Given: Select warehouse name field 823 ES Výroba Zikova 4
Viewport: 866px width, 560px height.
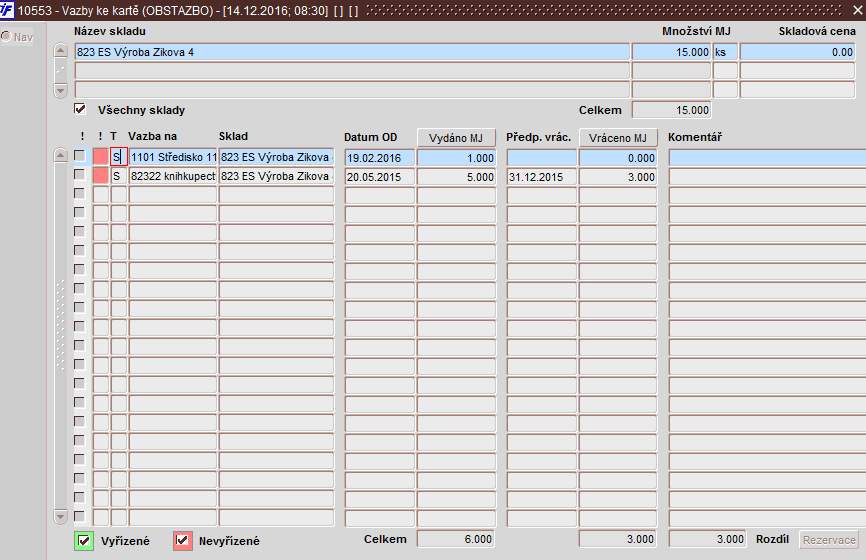Looking at the screenshot, I should tap(352, 52).
